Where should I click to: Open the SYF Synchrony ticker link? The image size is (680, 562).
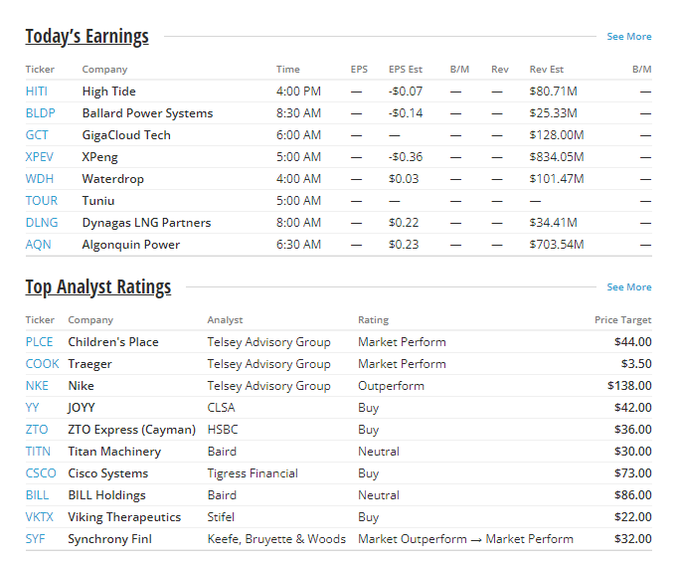click(36, 540)
